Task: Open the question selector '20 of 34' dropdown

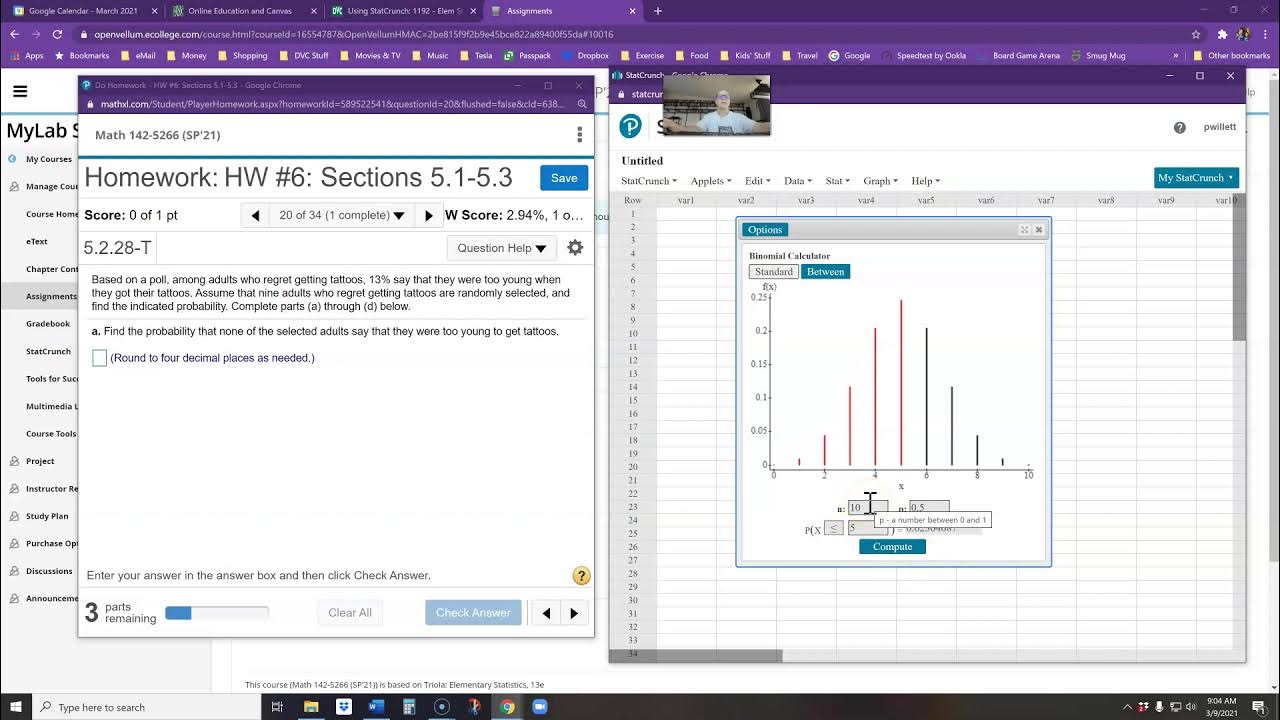Action: [x=341, y=215]
